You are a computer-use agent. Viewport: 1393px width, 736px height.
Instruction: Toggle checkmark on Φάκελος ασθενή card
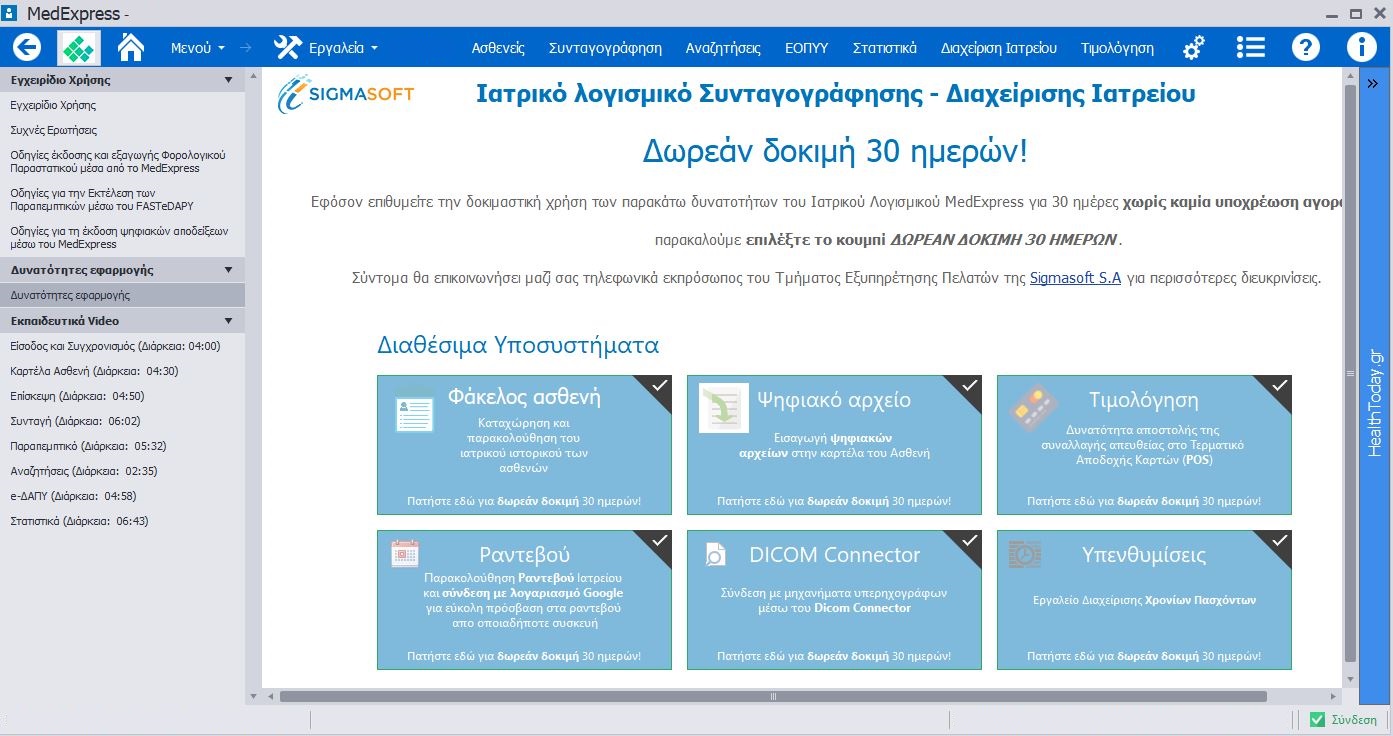[x=659, y=385]
